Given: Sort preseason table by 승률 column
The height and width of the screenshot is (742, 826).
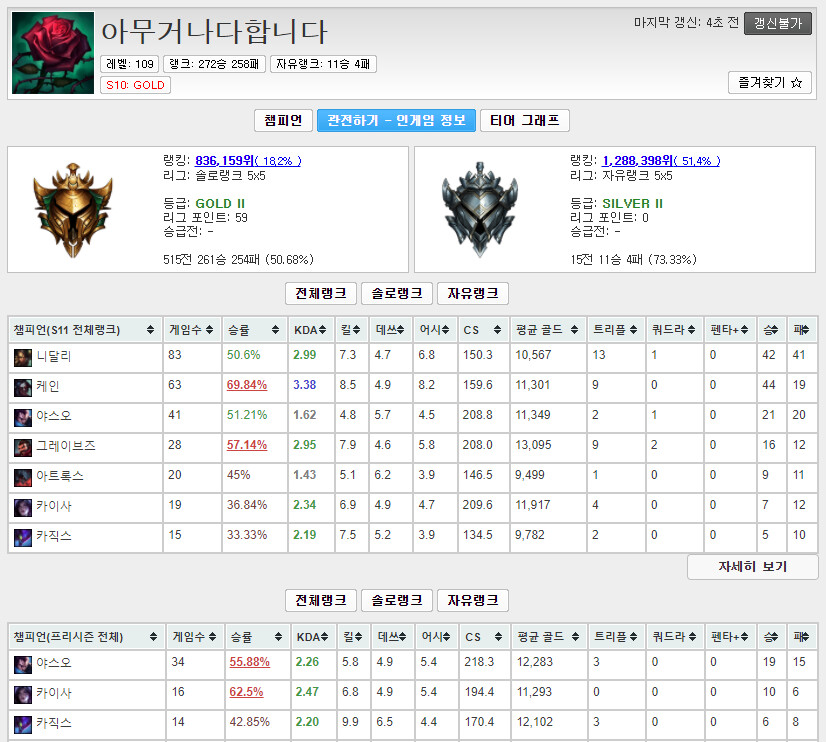Looking at the screenshot, I should (255, 637).
